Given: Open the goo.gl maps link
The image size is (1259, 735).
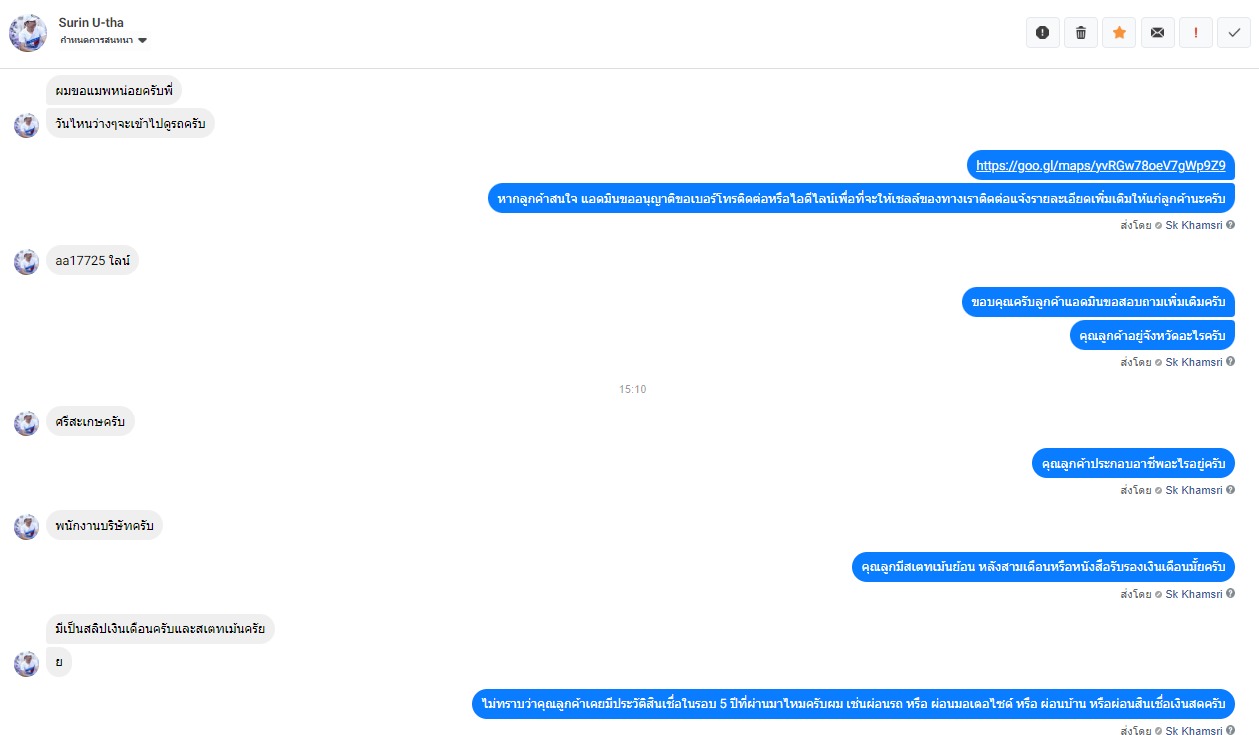Looking at the screenshot, I should (1101, 165).
